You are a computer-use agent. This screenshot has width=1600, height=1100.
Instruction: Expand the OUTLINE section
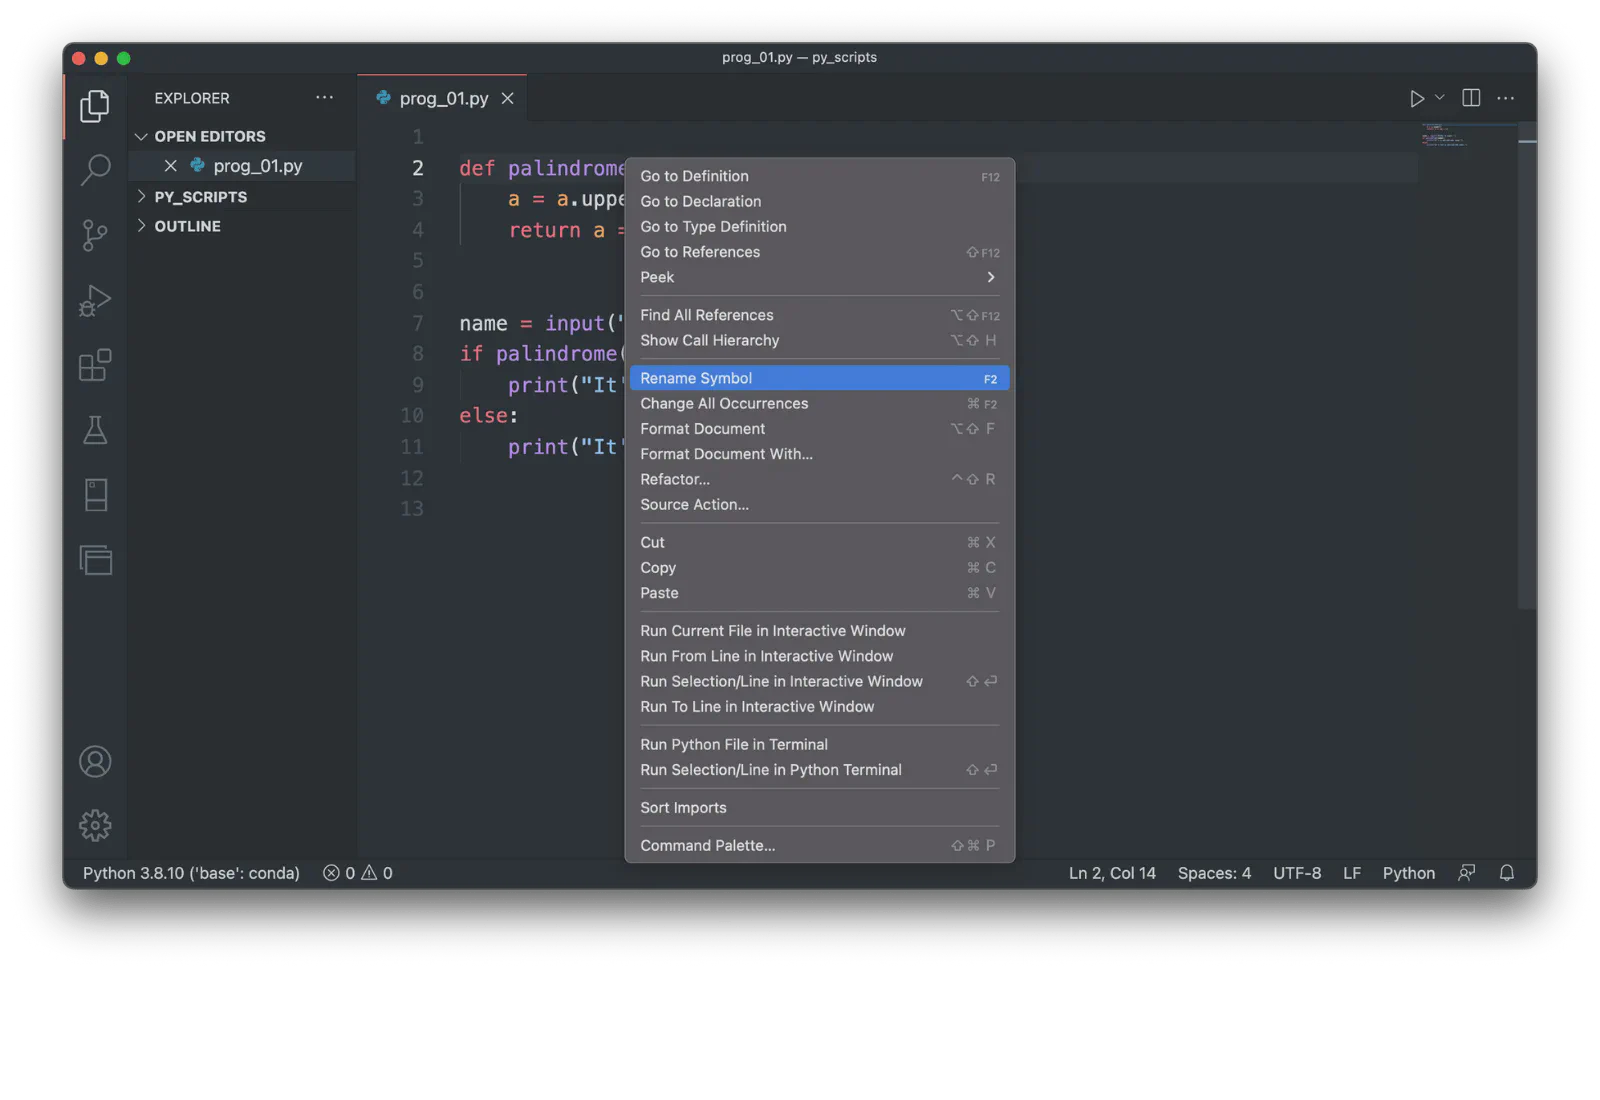point(187,226)
